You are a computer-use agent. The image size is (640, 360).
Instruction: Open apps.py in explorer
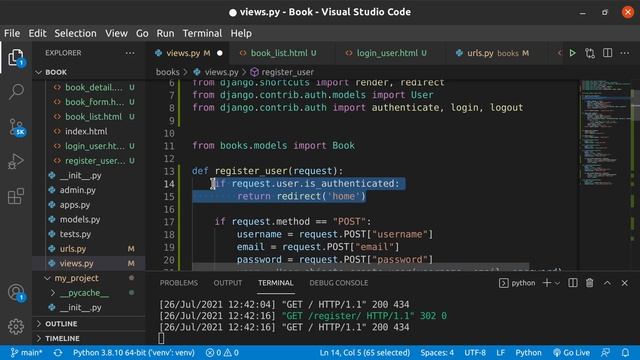(89, 205)
